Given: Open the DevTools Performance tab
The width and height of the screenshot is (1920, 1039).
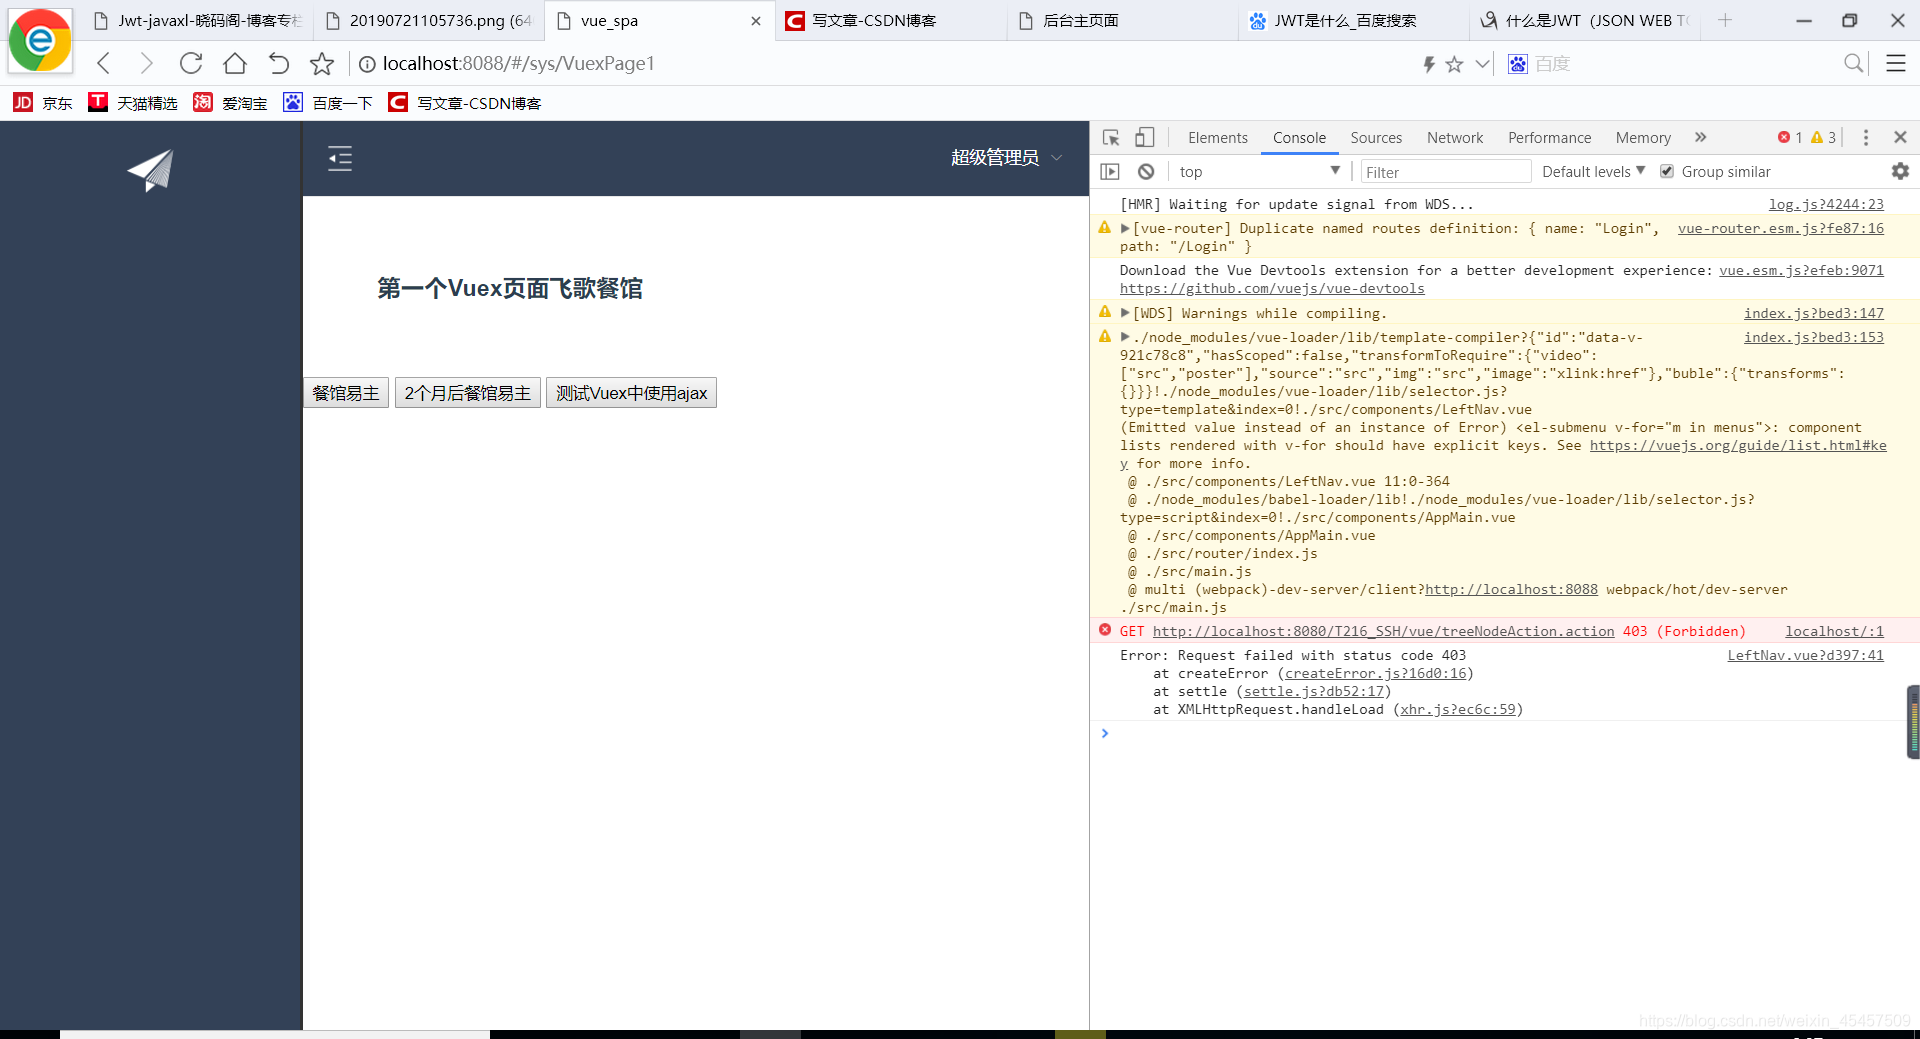Looking at the screenshot, I should 1549,138.
